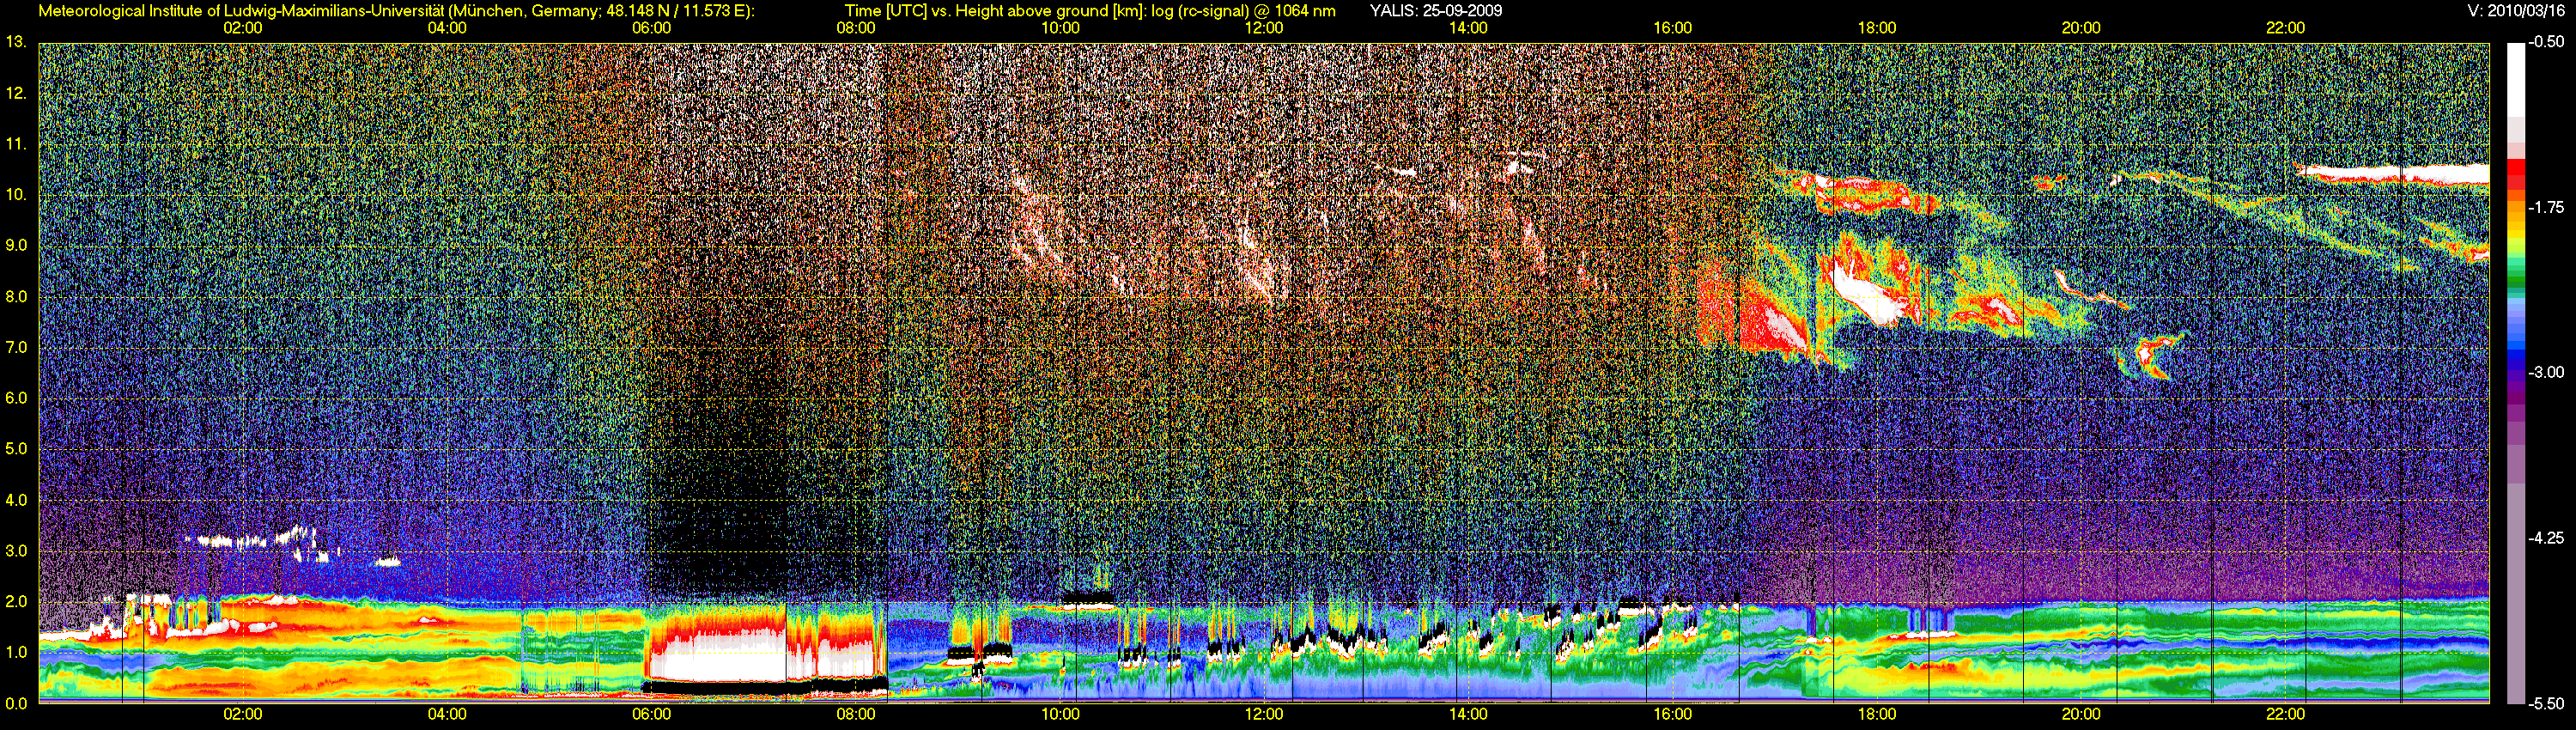Click the 20:00 label on the bottom time axis

2081,714
